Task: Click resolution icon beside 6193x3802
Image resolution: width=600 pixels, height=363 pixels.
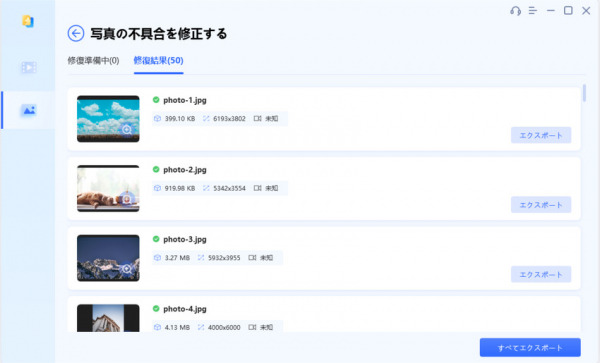Action: (206, 119)
